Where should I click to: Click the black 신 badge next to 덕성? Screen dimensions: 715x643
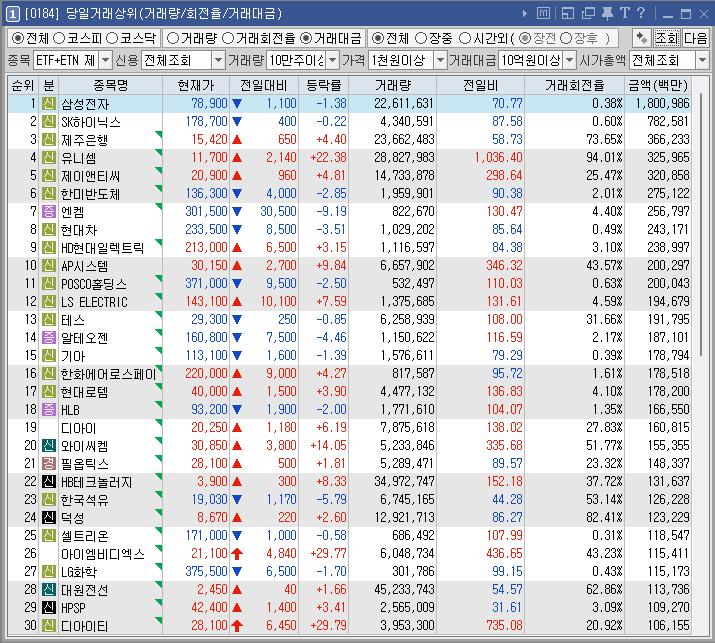(49, 518)
